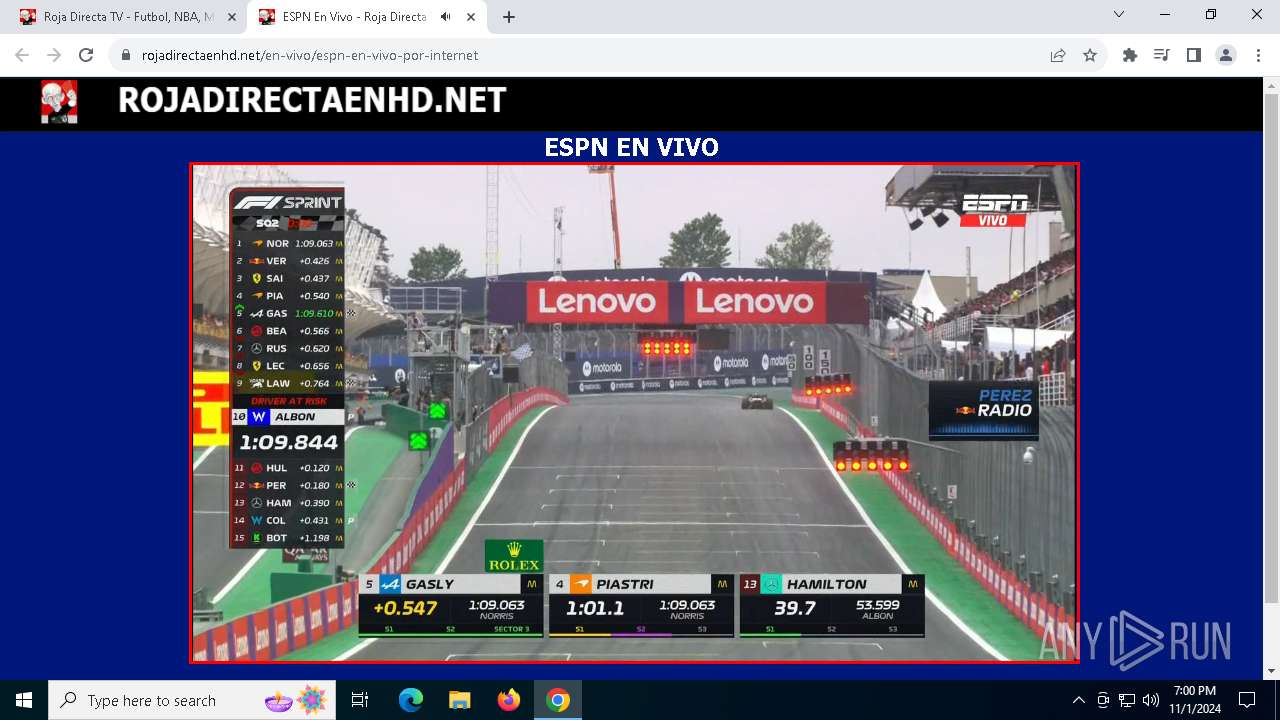Click the PEREZ RADIO overlay
This screenshot has height=720, width=1280.
pos(984,410)
